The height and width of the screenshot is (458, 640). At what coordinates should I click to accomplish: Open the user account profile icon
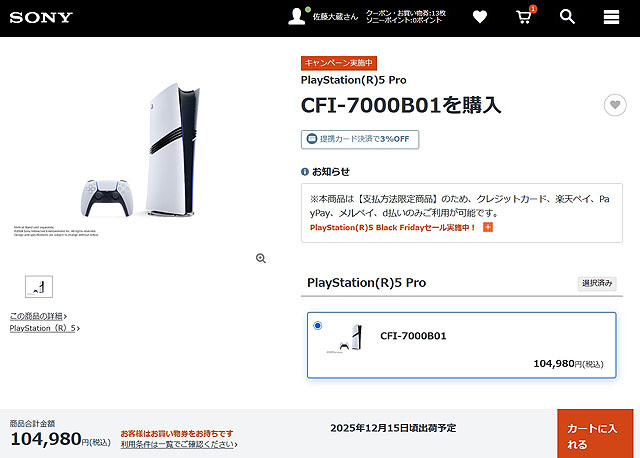pos(297,17)
